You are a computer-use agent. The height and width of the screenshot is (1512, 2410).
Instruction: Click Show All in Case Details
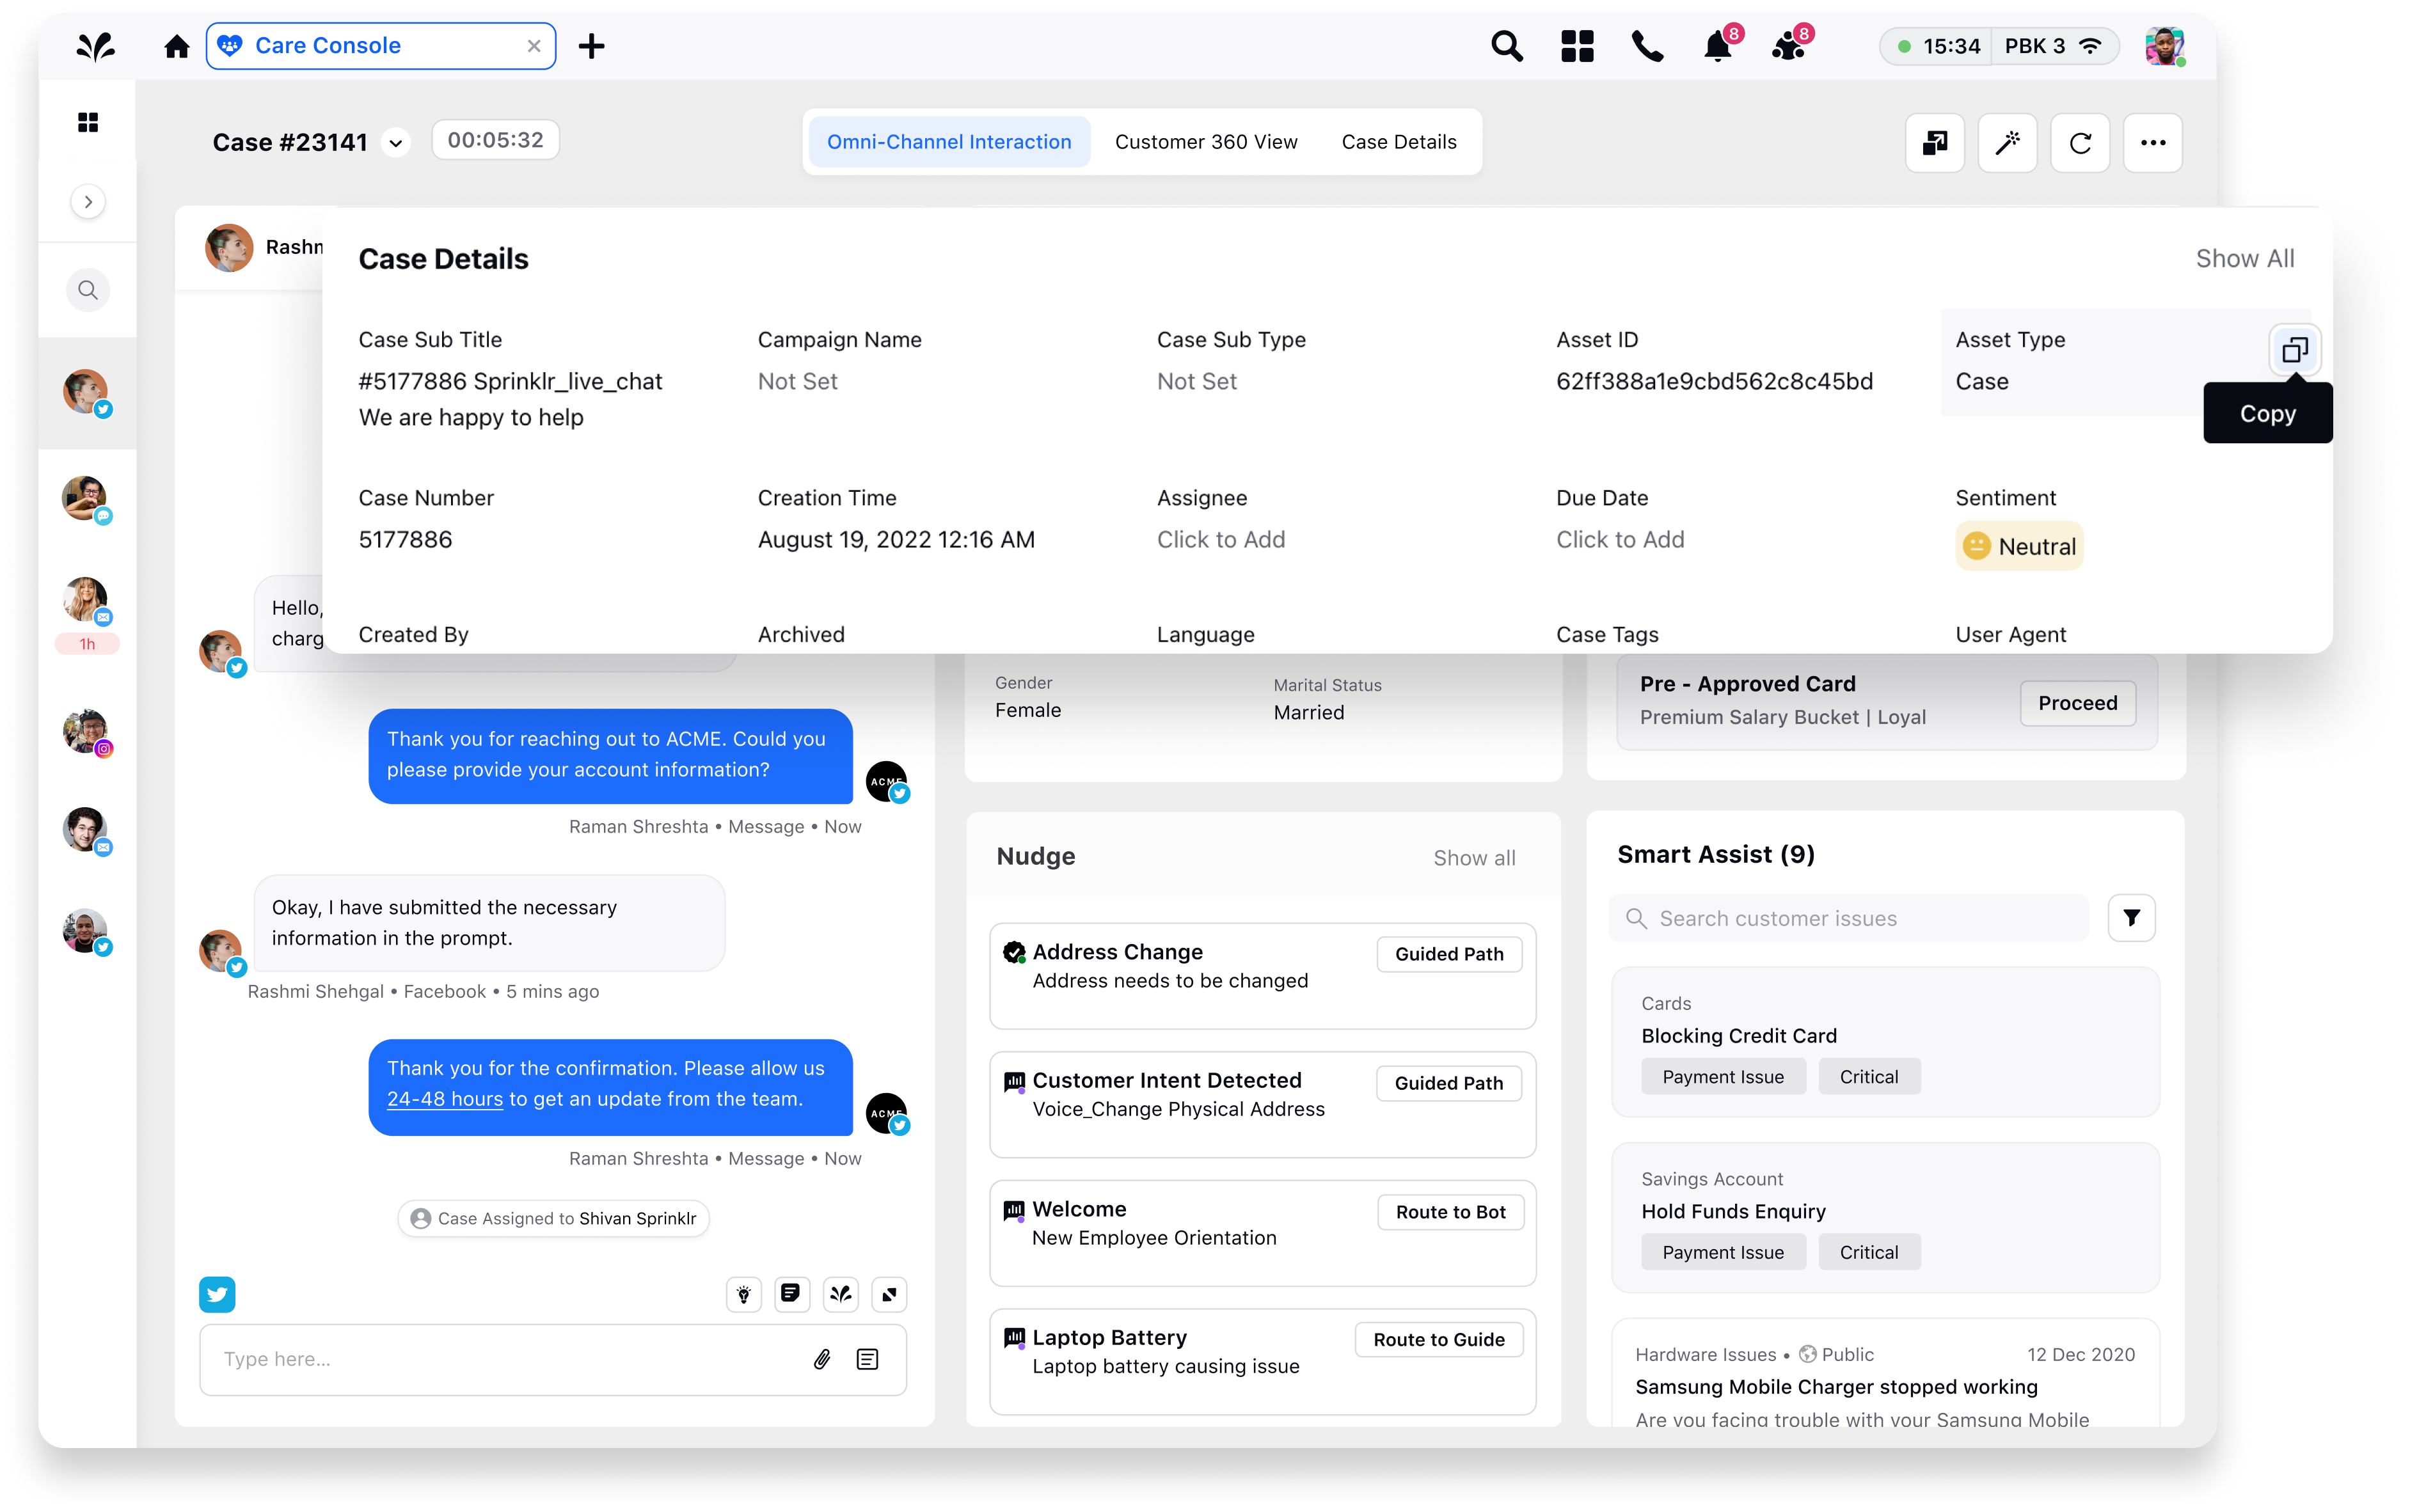[2244, 259]
